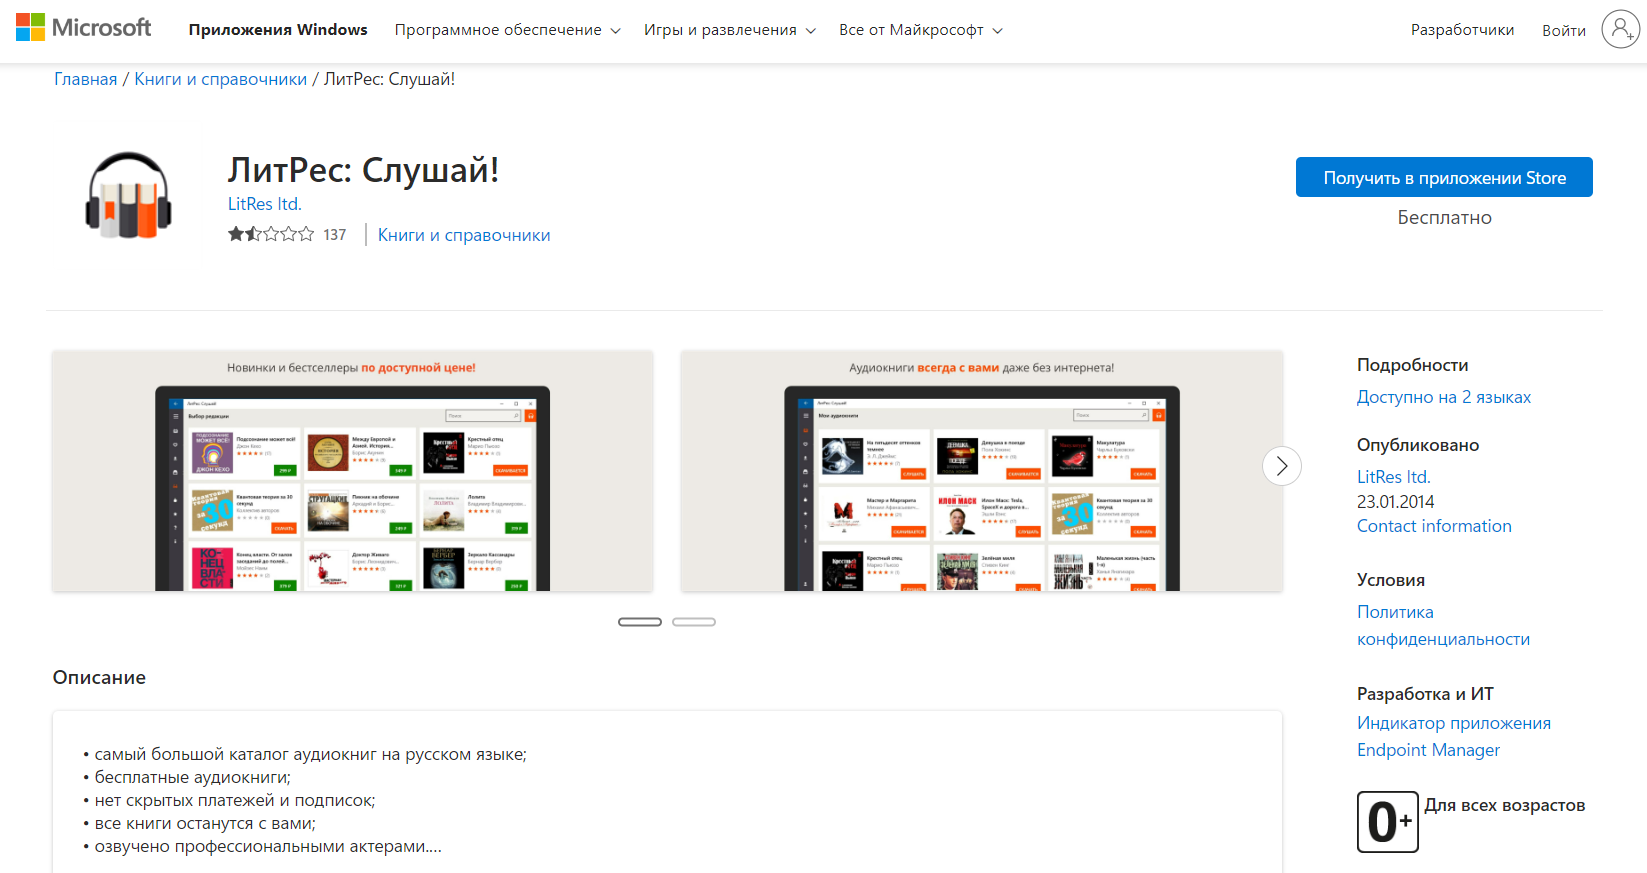
Task: Open LitRes ltd. link under Опубликовано
Action: pyautogui.click(x=1393, y=477)
